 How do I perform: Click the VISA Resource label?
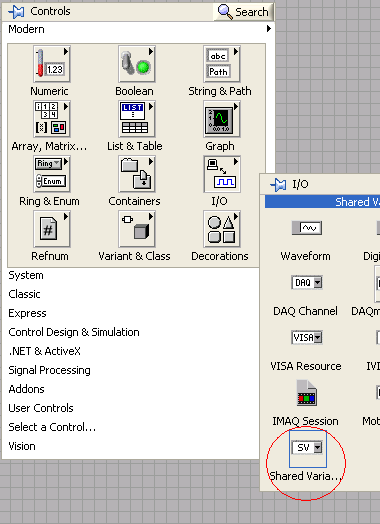[306, 366]
